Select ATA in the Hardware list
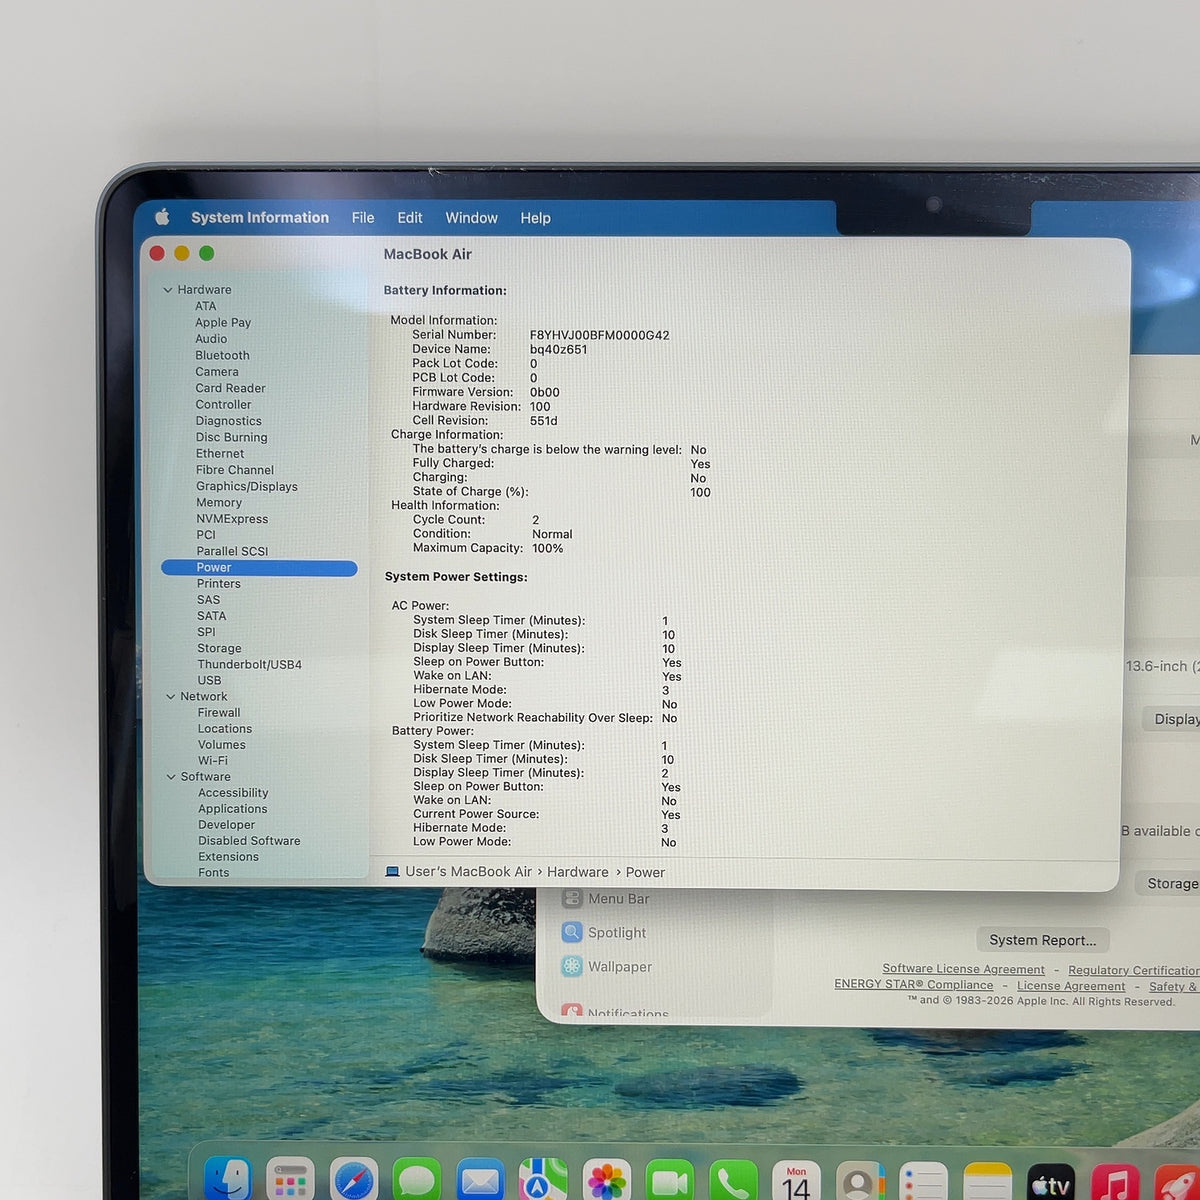Viewport: 1200px width, 1200px height. point(205,306)
